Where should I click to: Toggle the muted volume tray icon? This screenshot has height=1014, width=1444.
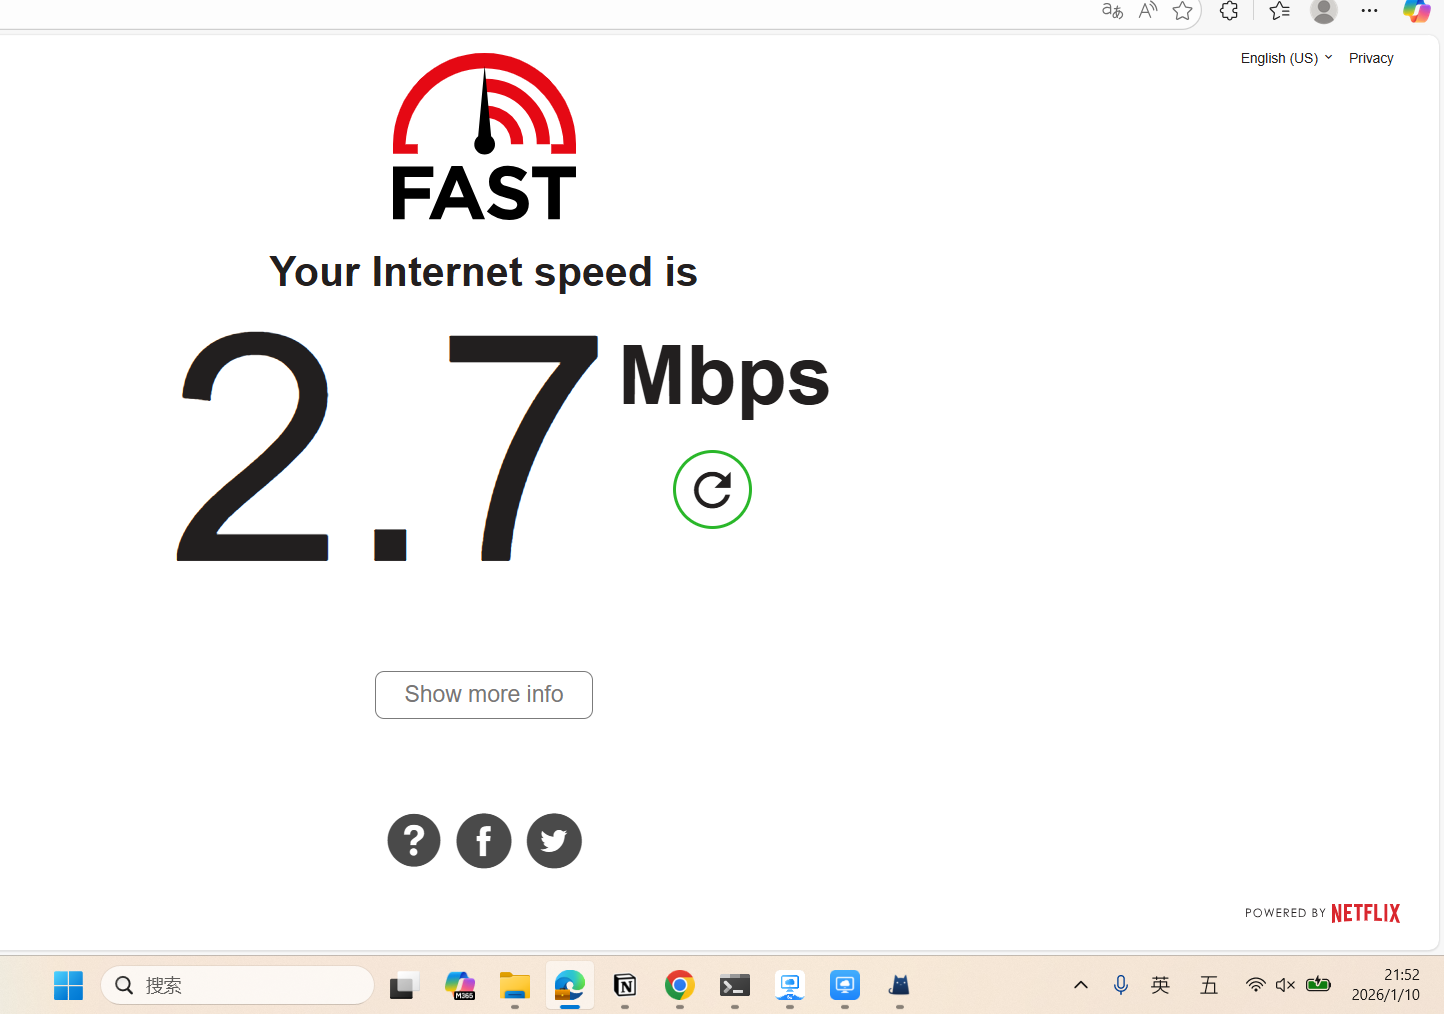click(x=1286, y=985)
